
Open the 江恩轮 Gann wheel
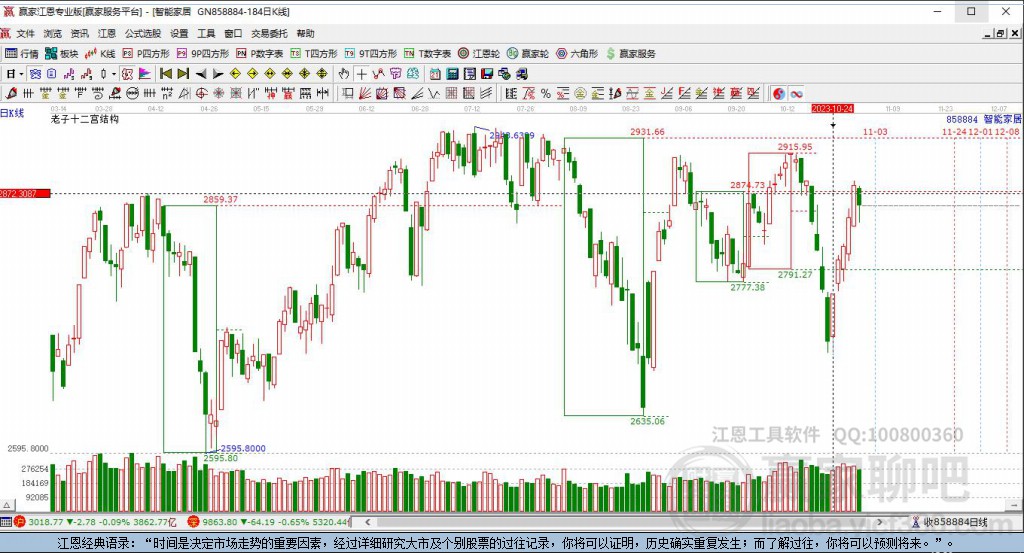coord(479,54)
